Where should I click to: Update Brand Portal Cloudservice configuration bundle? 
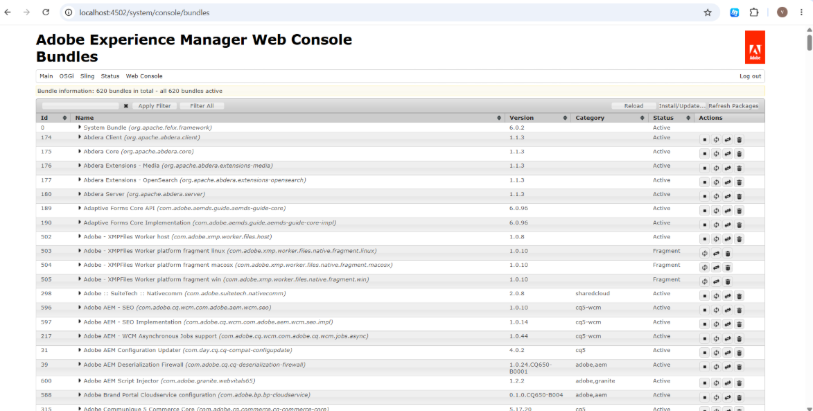click(x=727, y=398)
